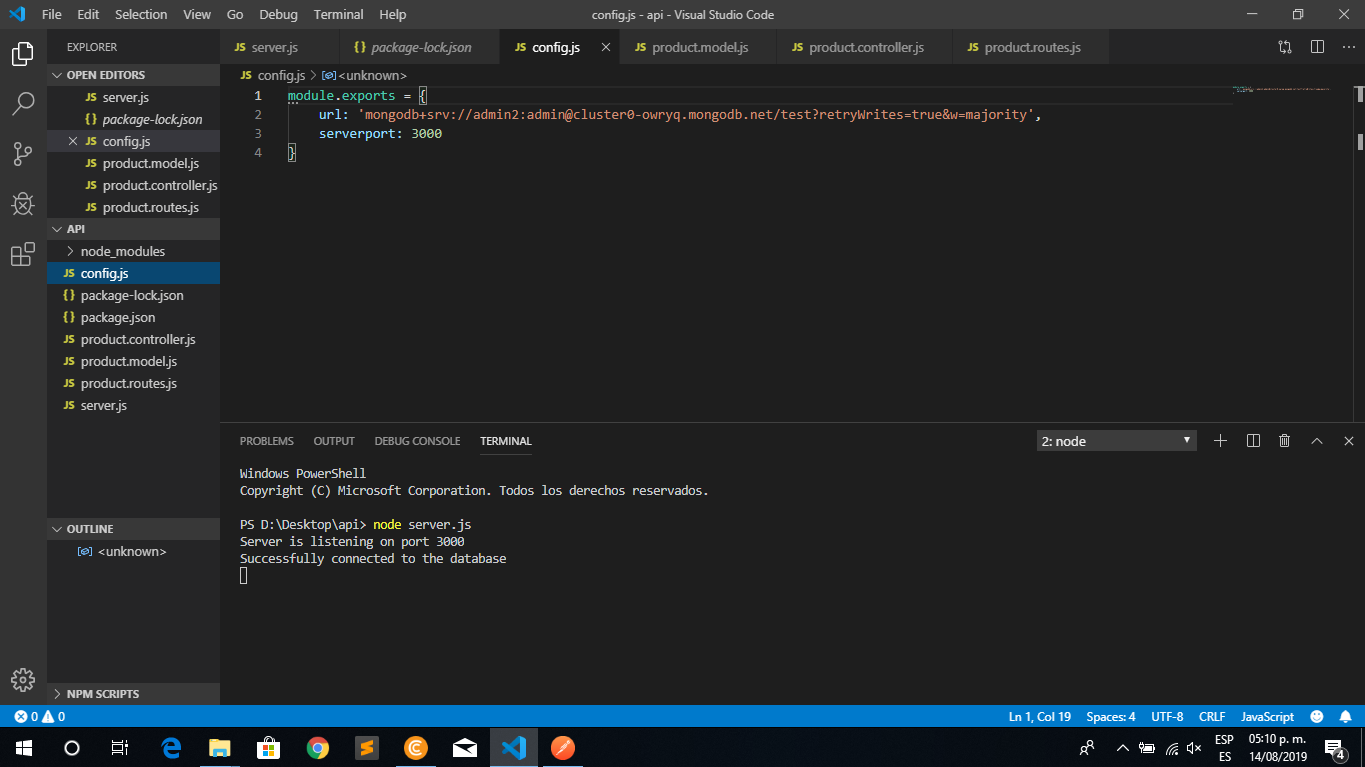This screenshot has width=1365, height=767.
Task: Open the Debug menu
Action: point(278,15)
